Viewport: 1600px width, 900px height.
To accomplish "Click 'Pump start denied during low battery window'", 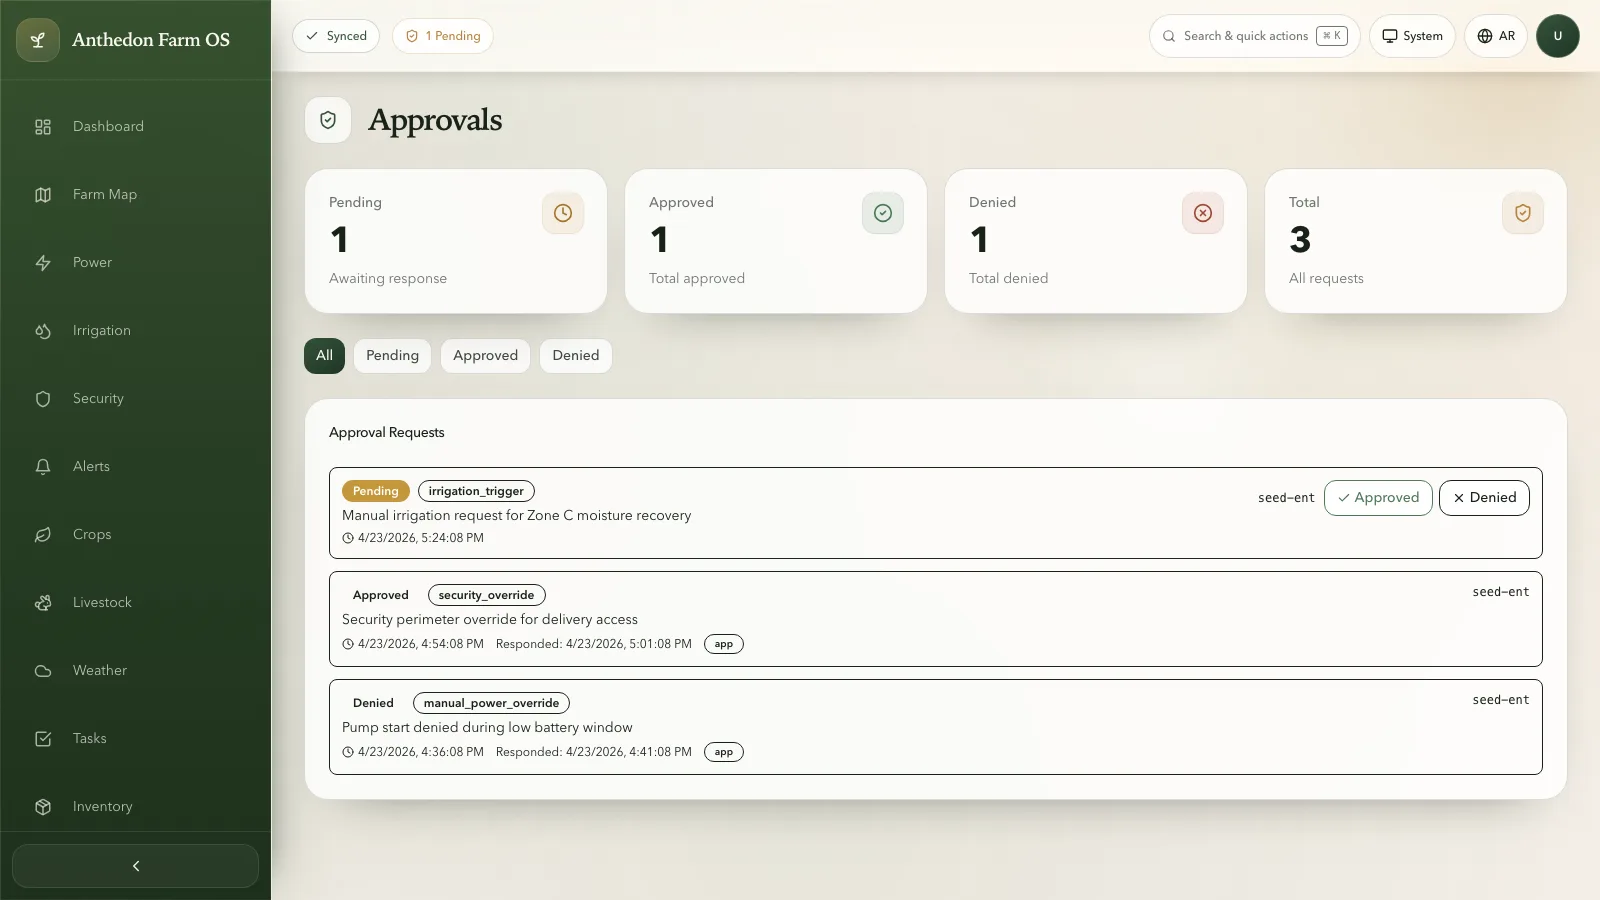I will coord(487,728).
